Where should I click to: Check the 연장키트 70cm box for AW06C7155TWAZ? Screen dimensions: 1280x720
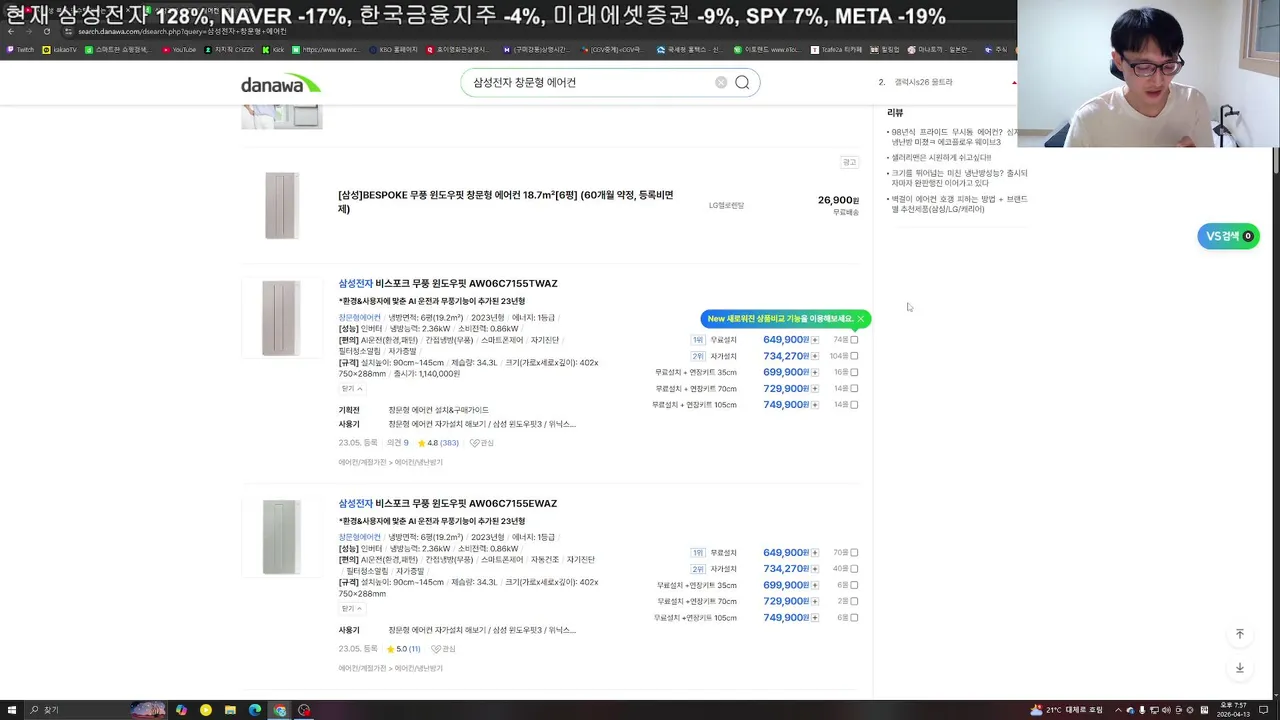point(854,388)
